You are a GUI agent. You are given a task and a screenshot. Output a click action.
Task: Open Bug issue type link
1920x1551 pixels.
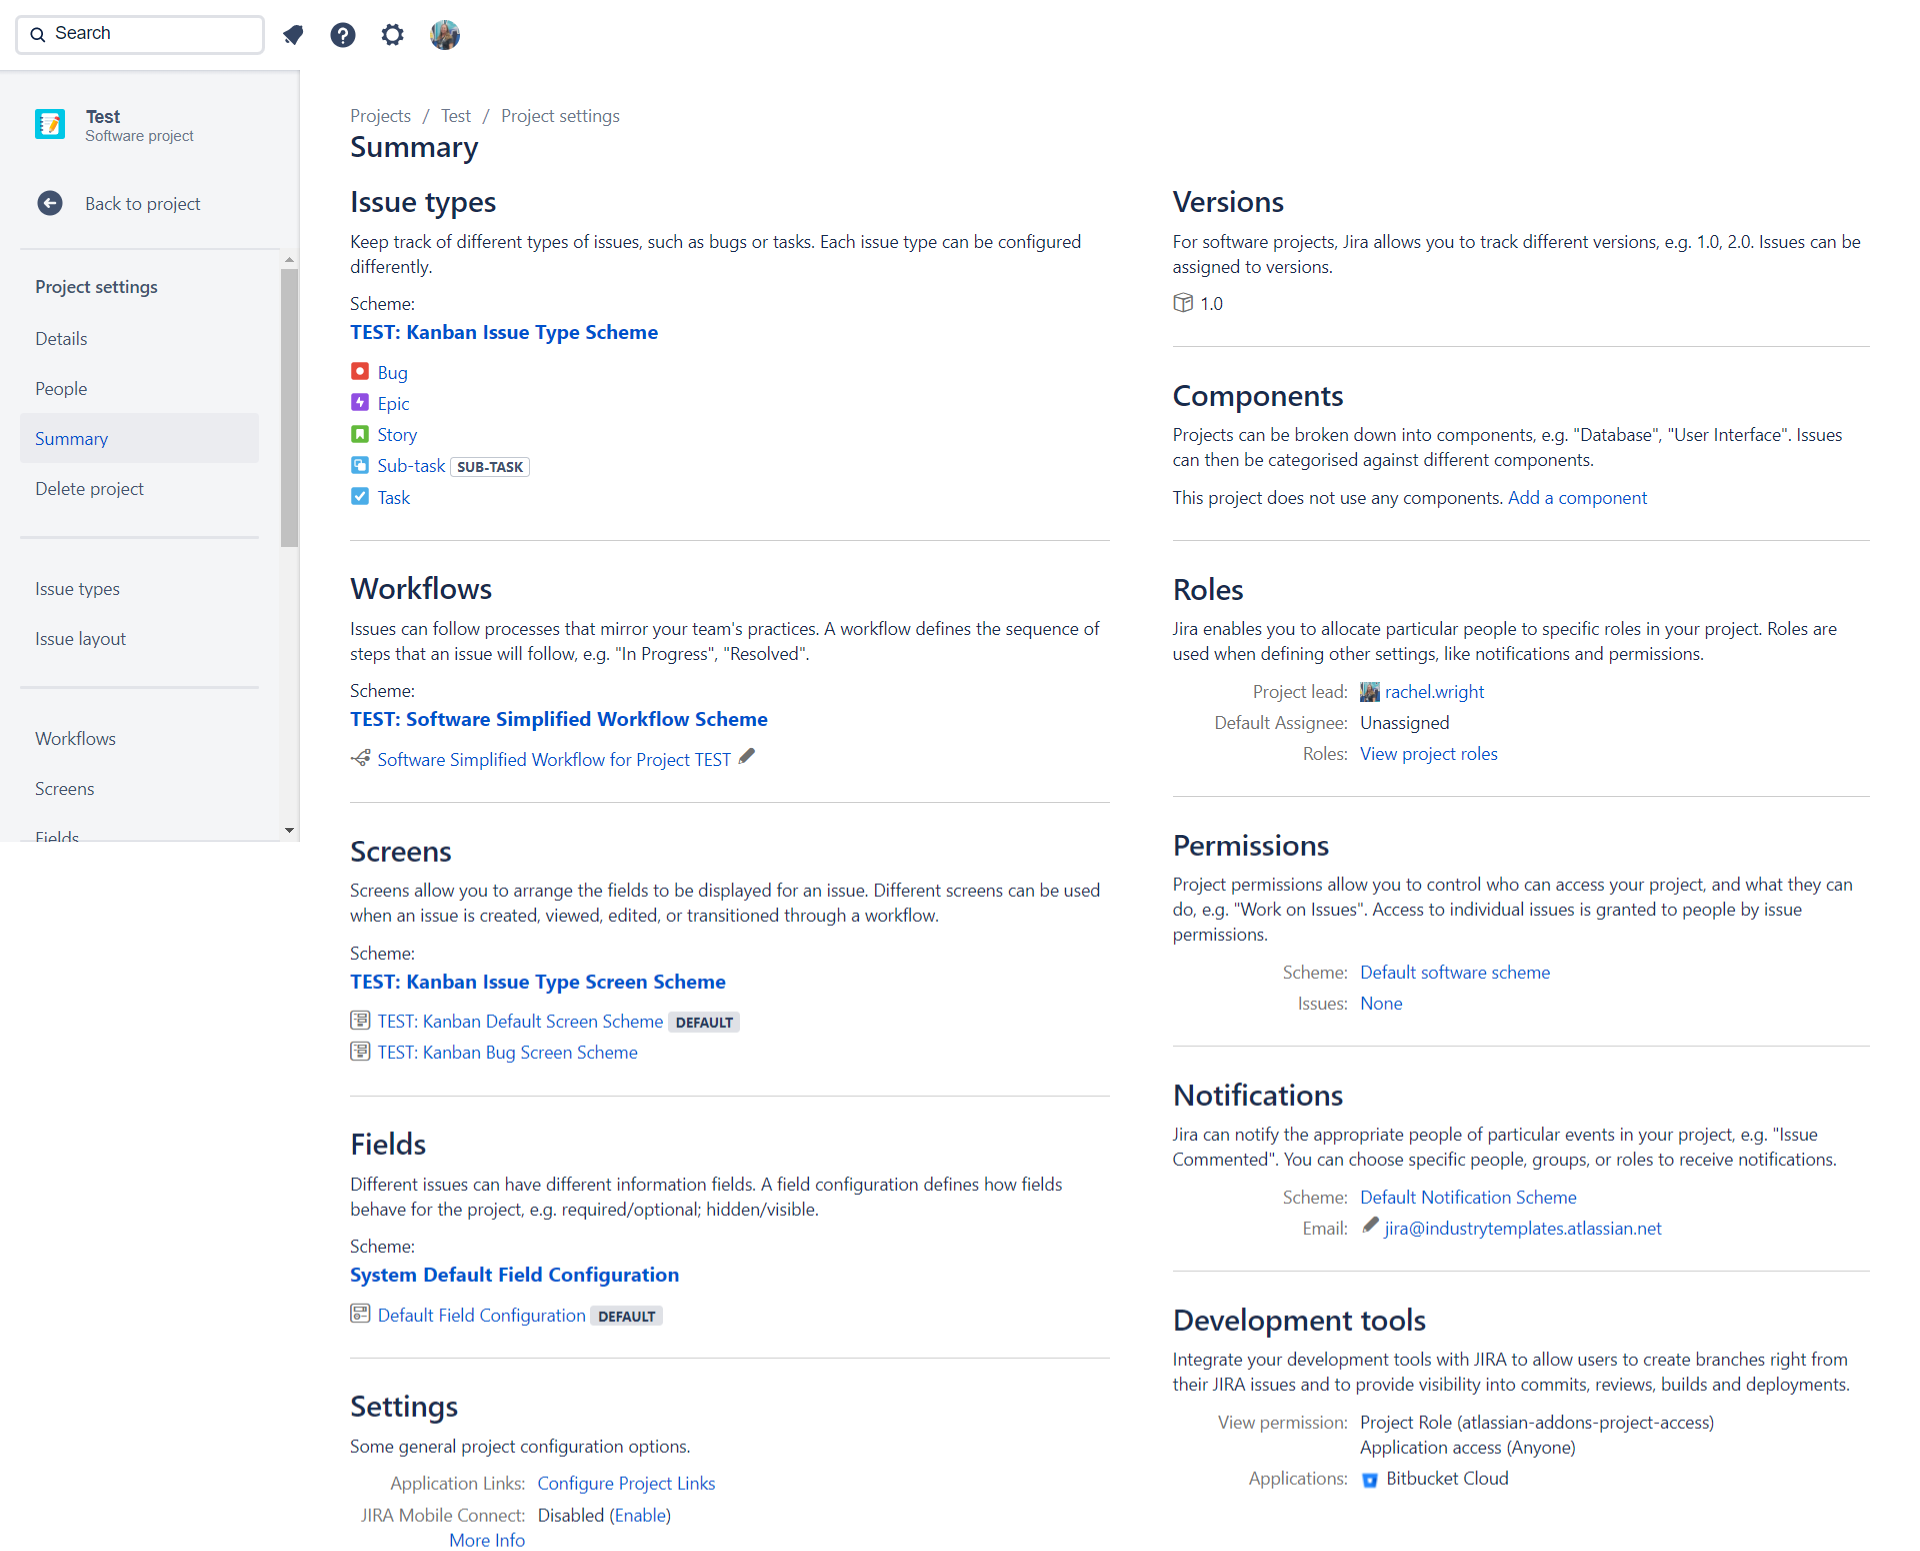point(392,372)
